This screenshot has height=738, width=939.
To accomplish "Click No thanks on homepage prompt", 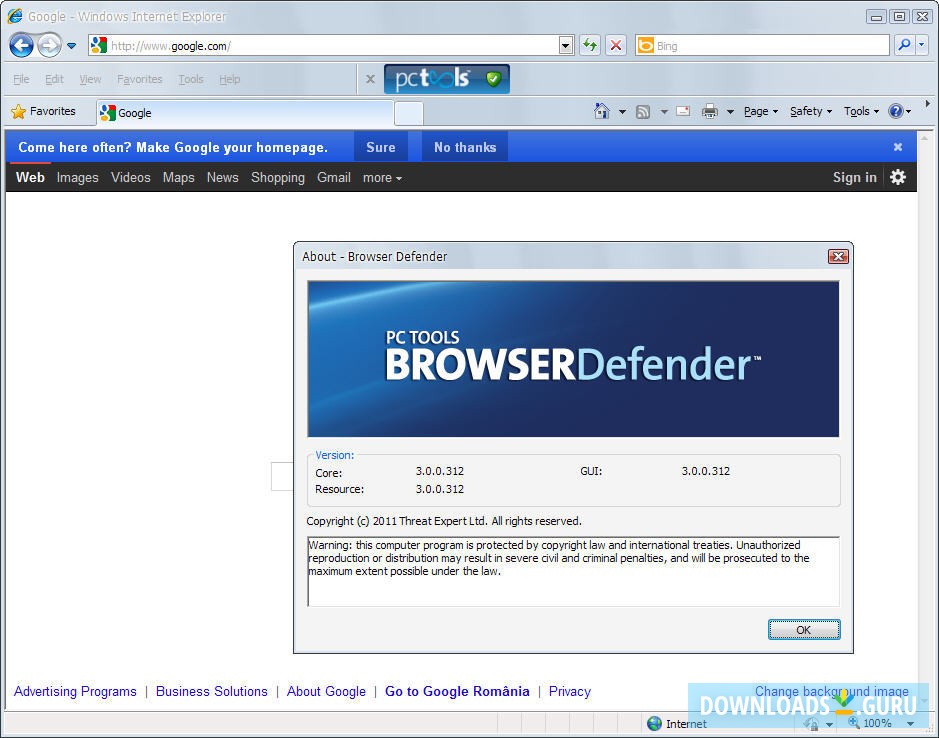I will click(465, 147).
